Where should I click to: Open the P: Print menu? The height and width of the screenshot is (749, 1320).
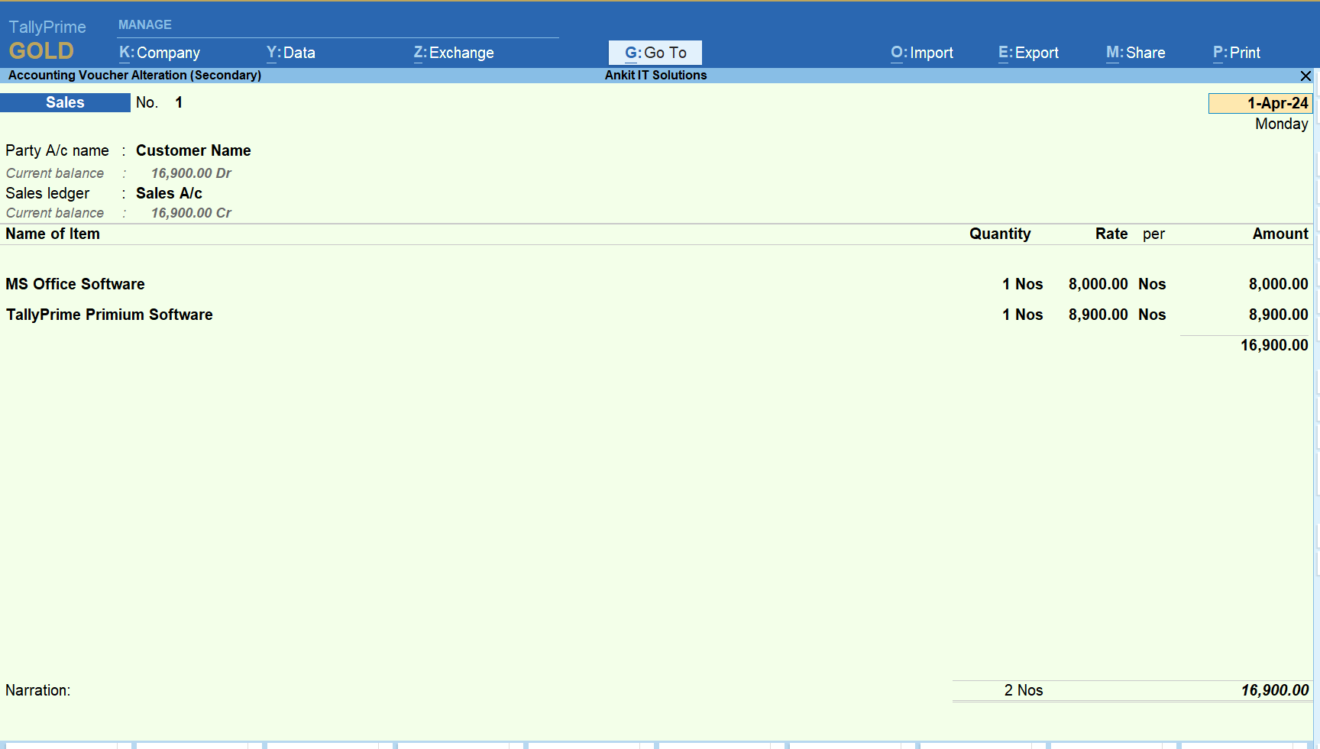[1236, 53]
